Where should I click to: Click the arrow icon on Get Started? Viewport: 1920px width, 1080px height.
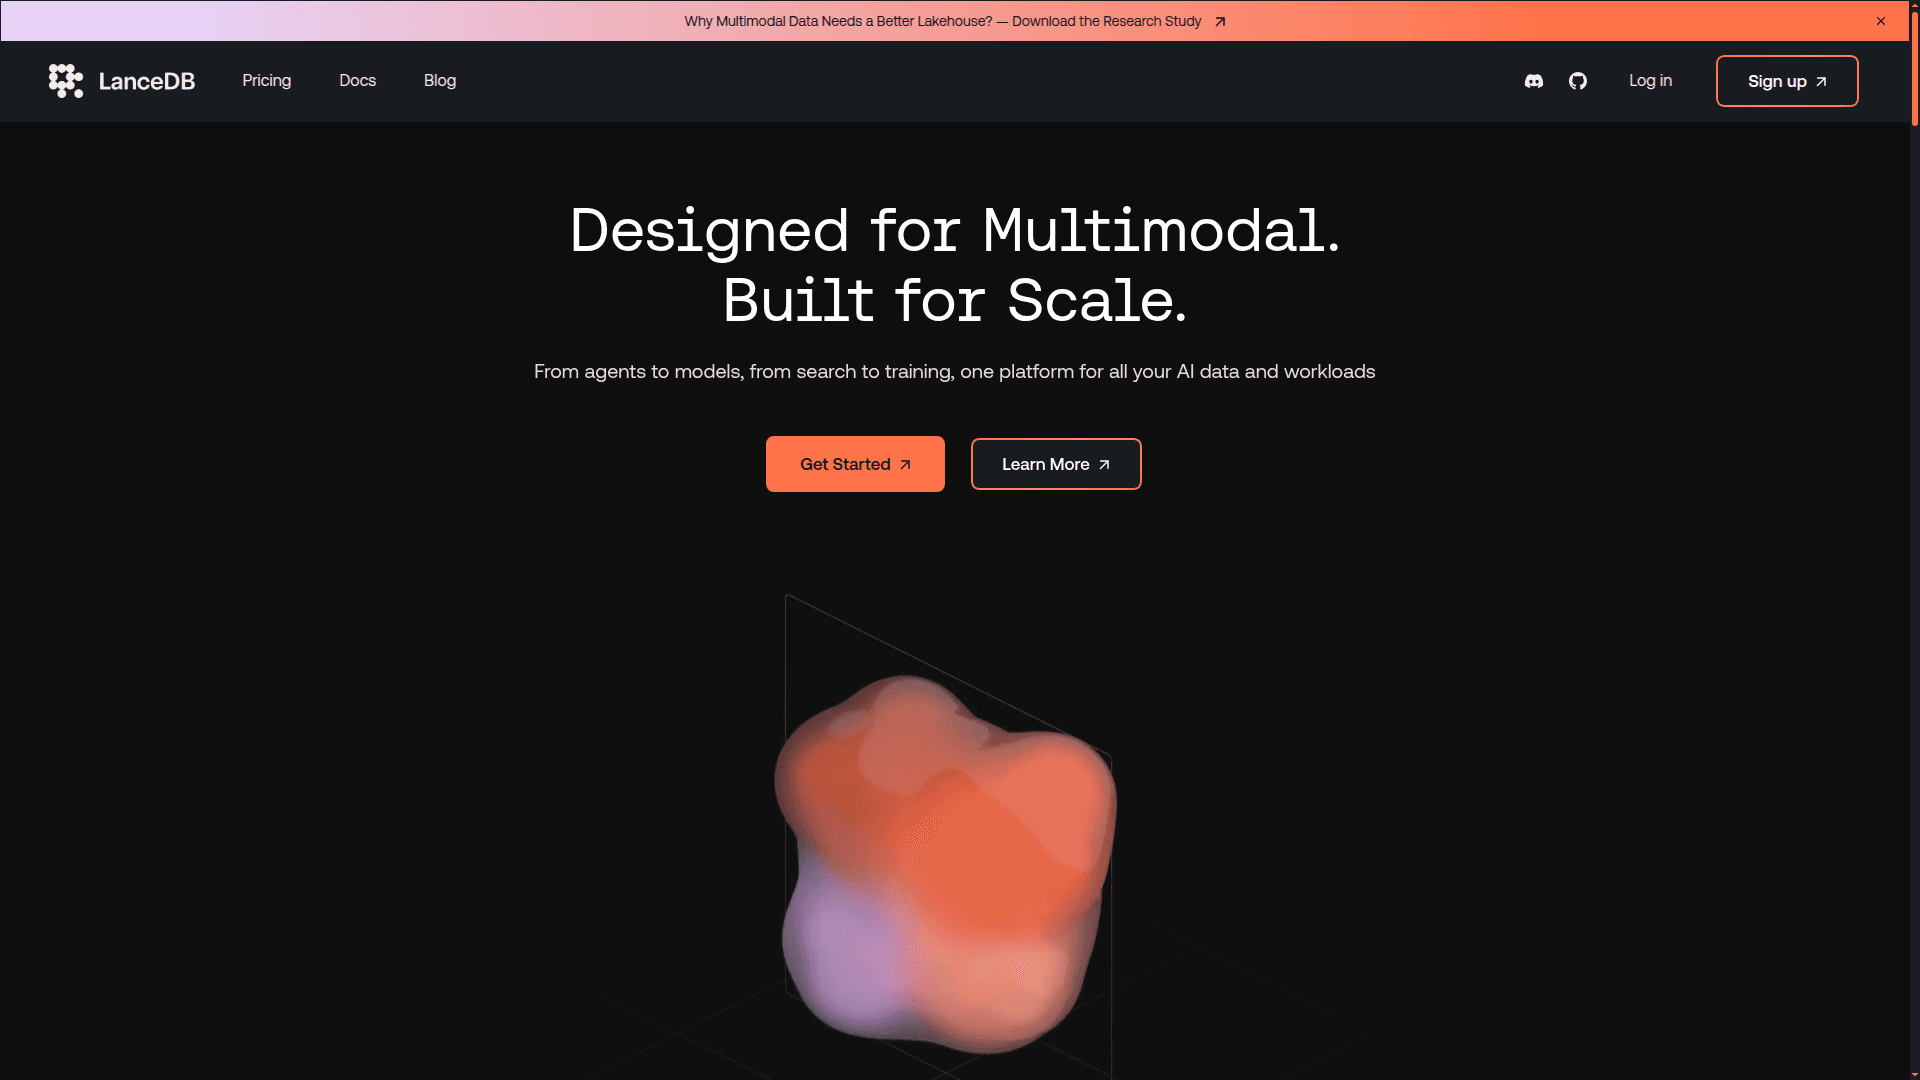[x=905, y=465]
